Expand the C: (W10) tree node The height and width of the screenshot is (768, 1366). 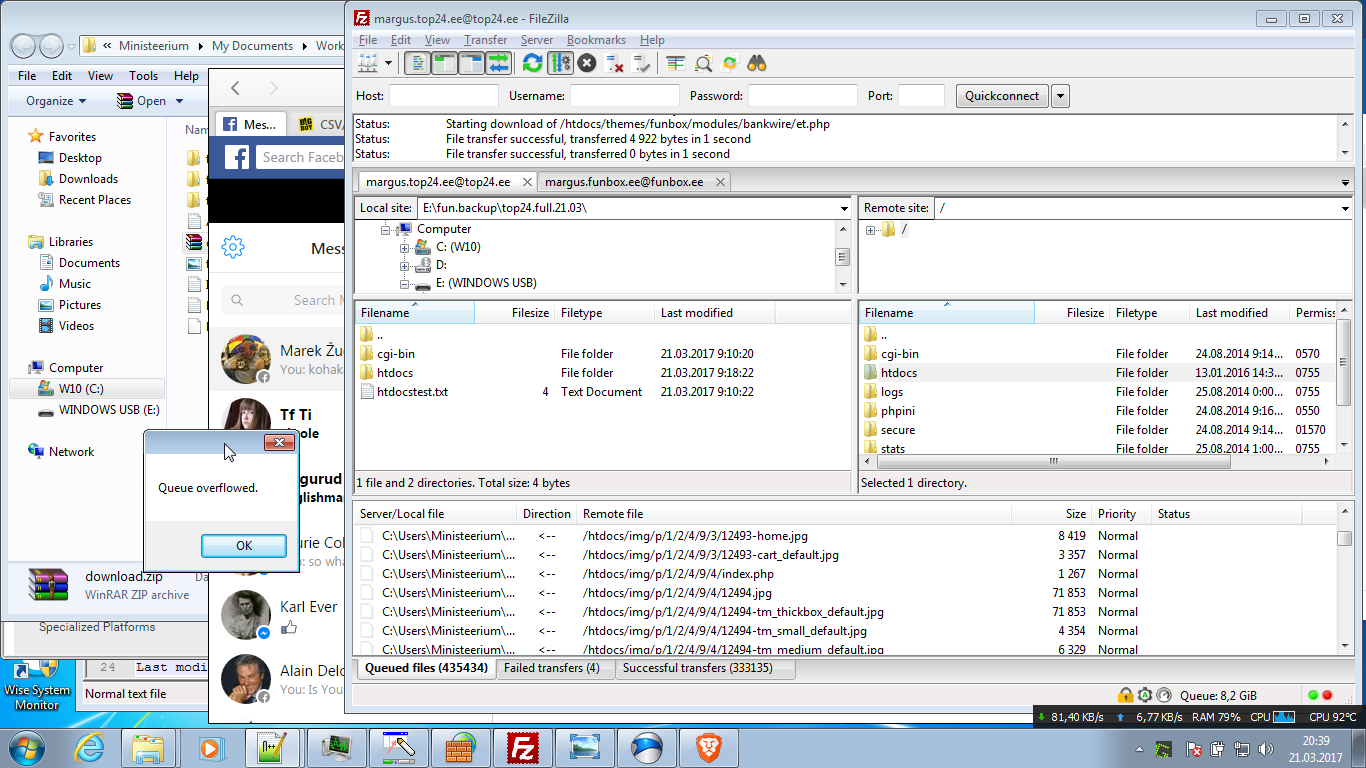point(405,247)
